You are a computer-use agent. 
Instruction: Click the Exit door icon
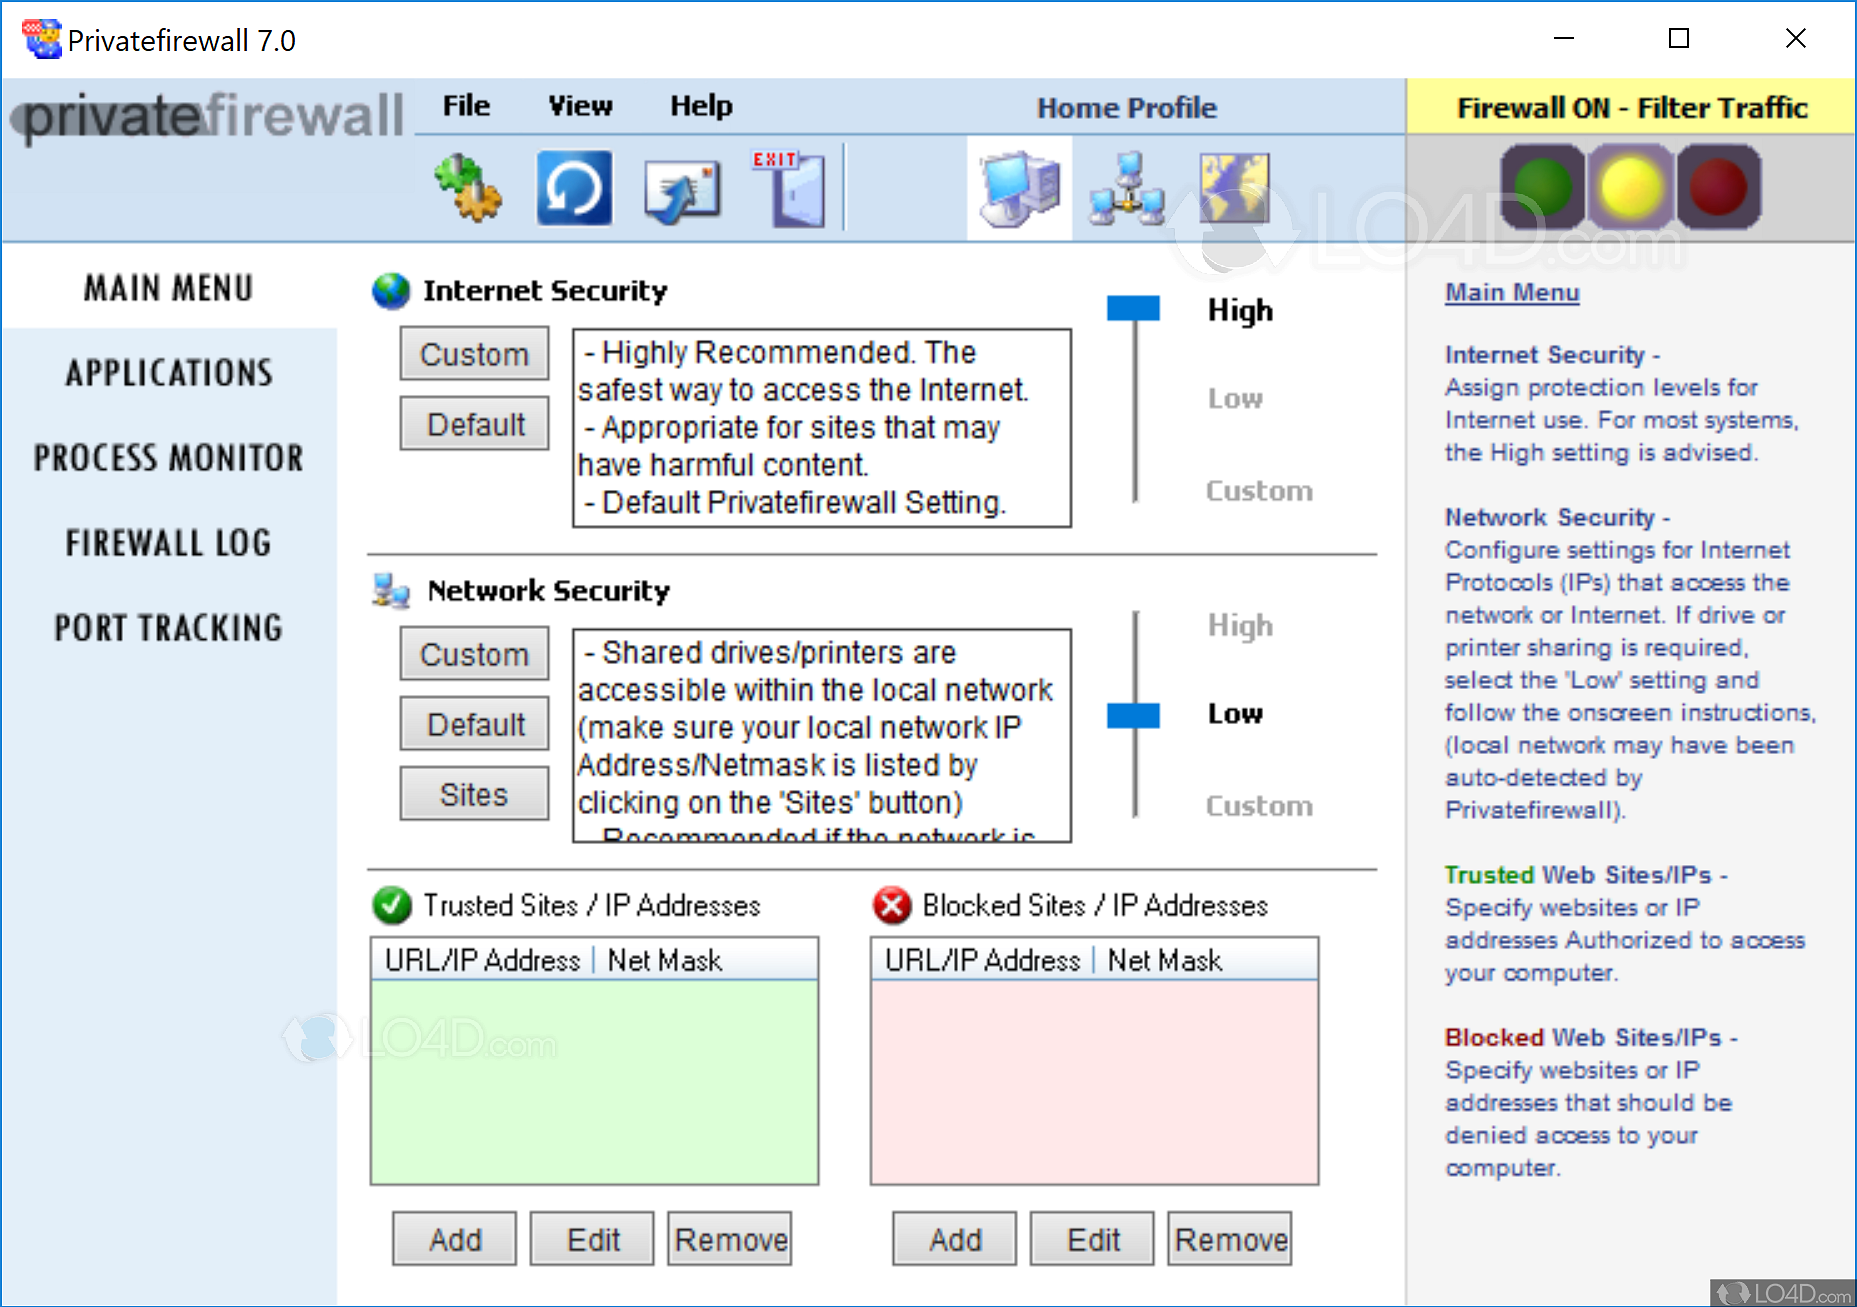click(x=789, y=188)
